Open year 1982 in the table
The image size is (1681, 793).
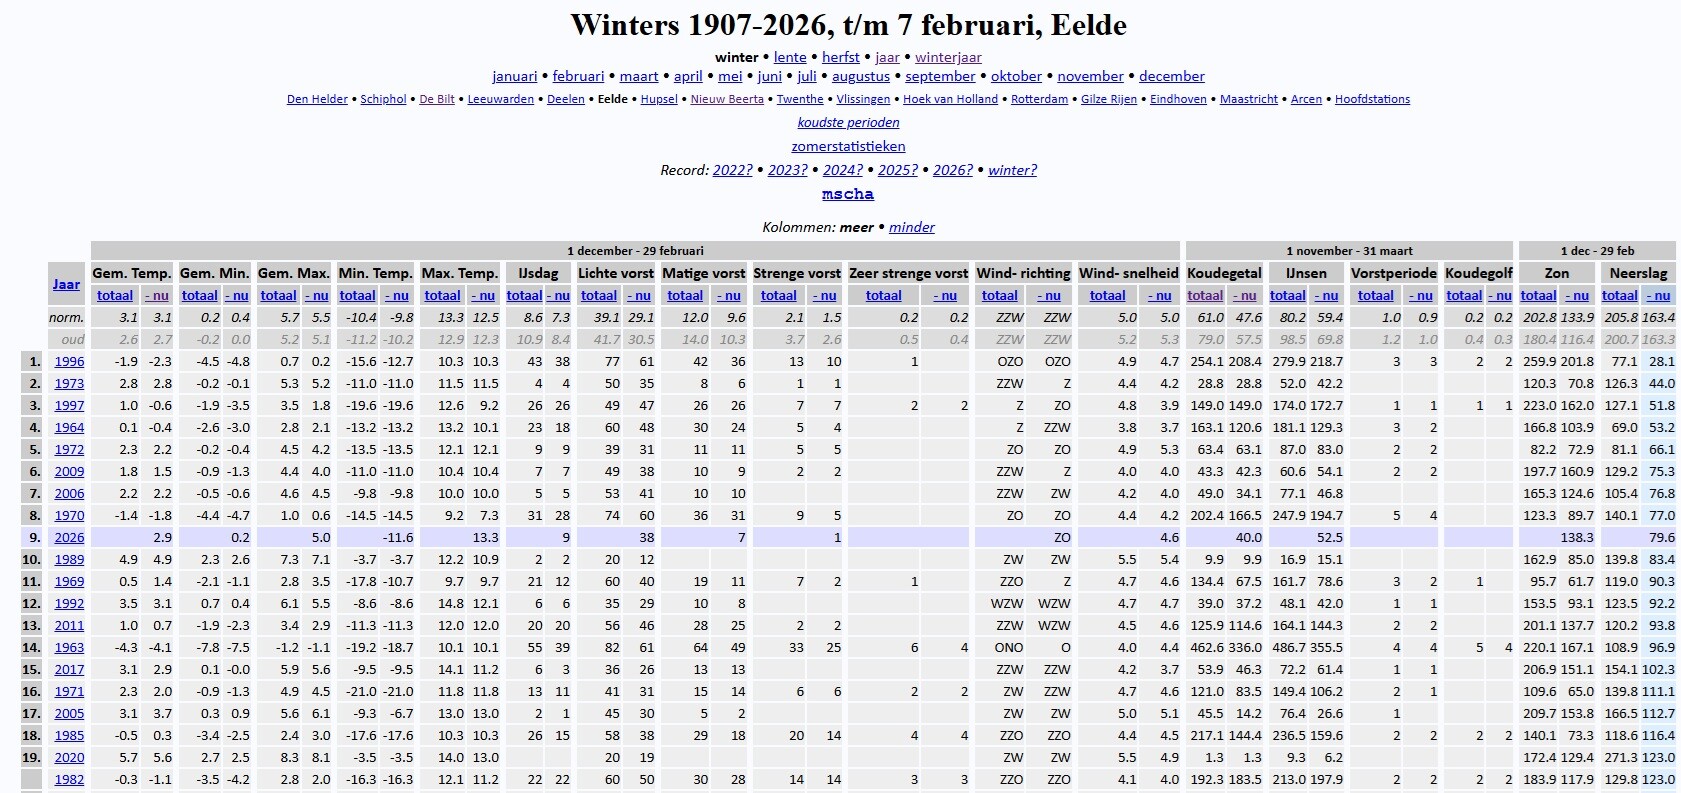pyautogui.click(x=69, y=779)
